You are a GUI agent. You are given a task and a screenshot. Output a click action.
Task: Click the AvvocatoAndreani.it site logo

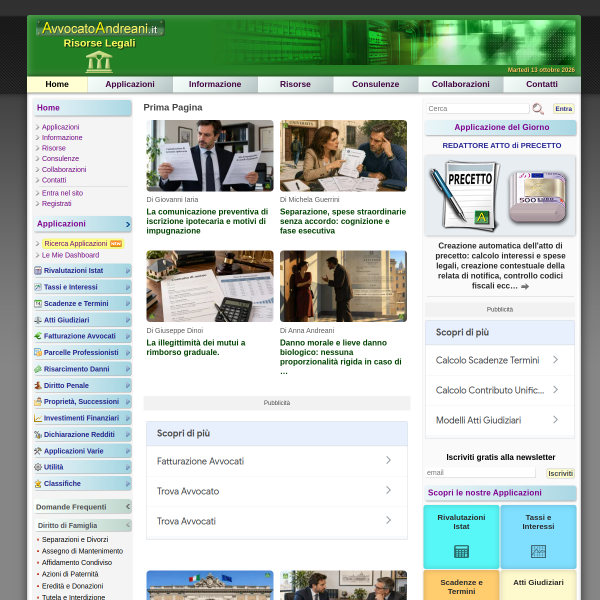coord(100,28)
